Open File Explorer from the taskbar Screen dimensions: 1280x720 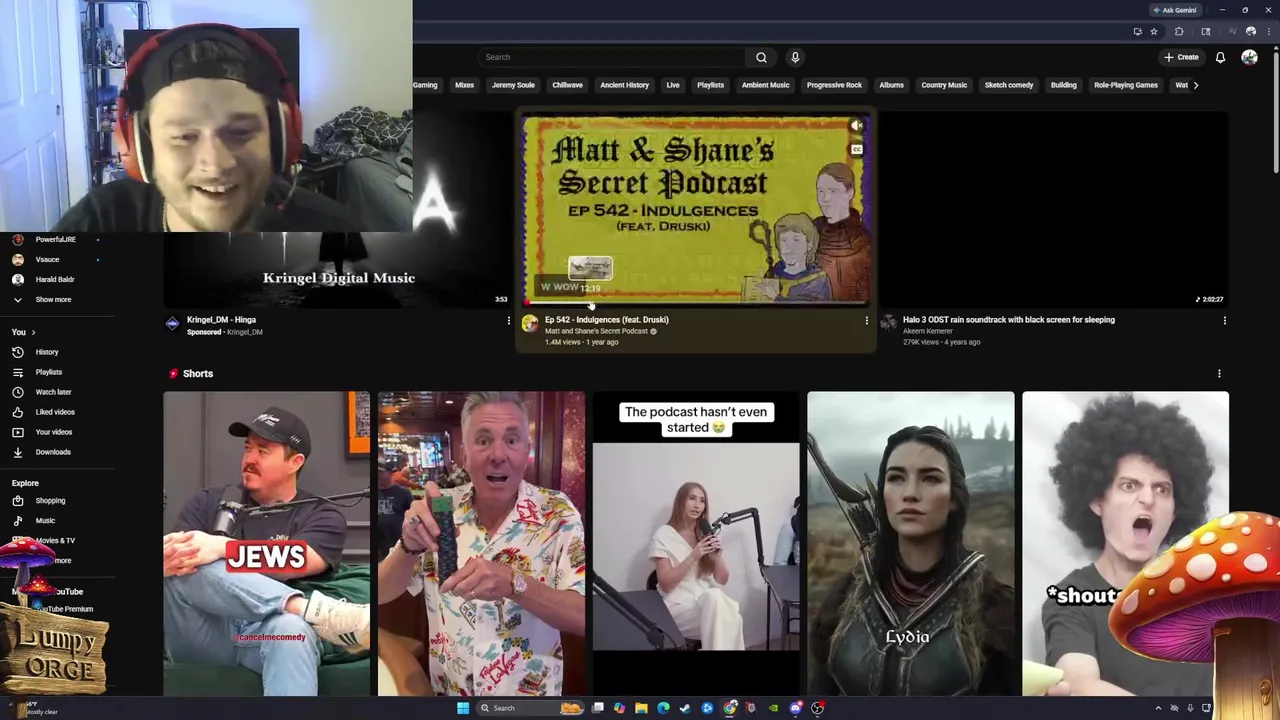(641, 708)
